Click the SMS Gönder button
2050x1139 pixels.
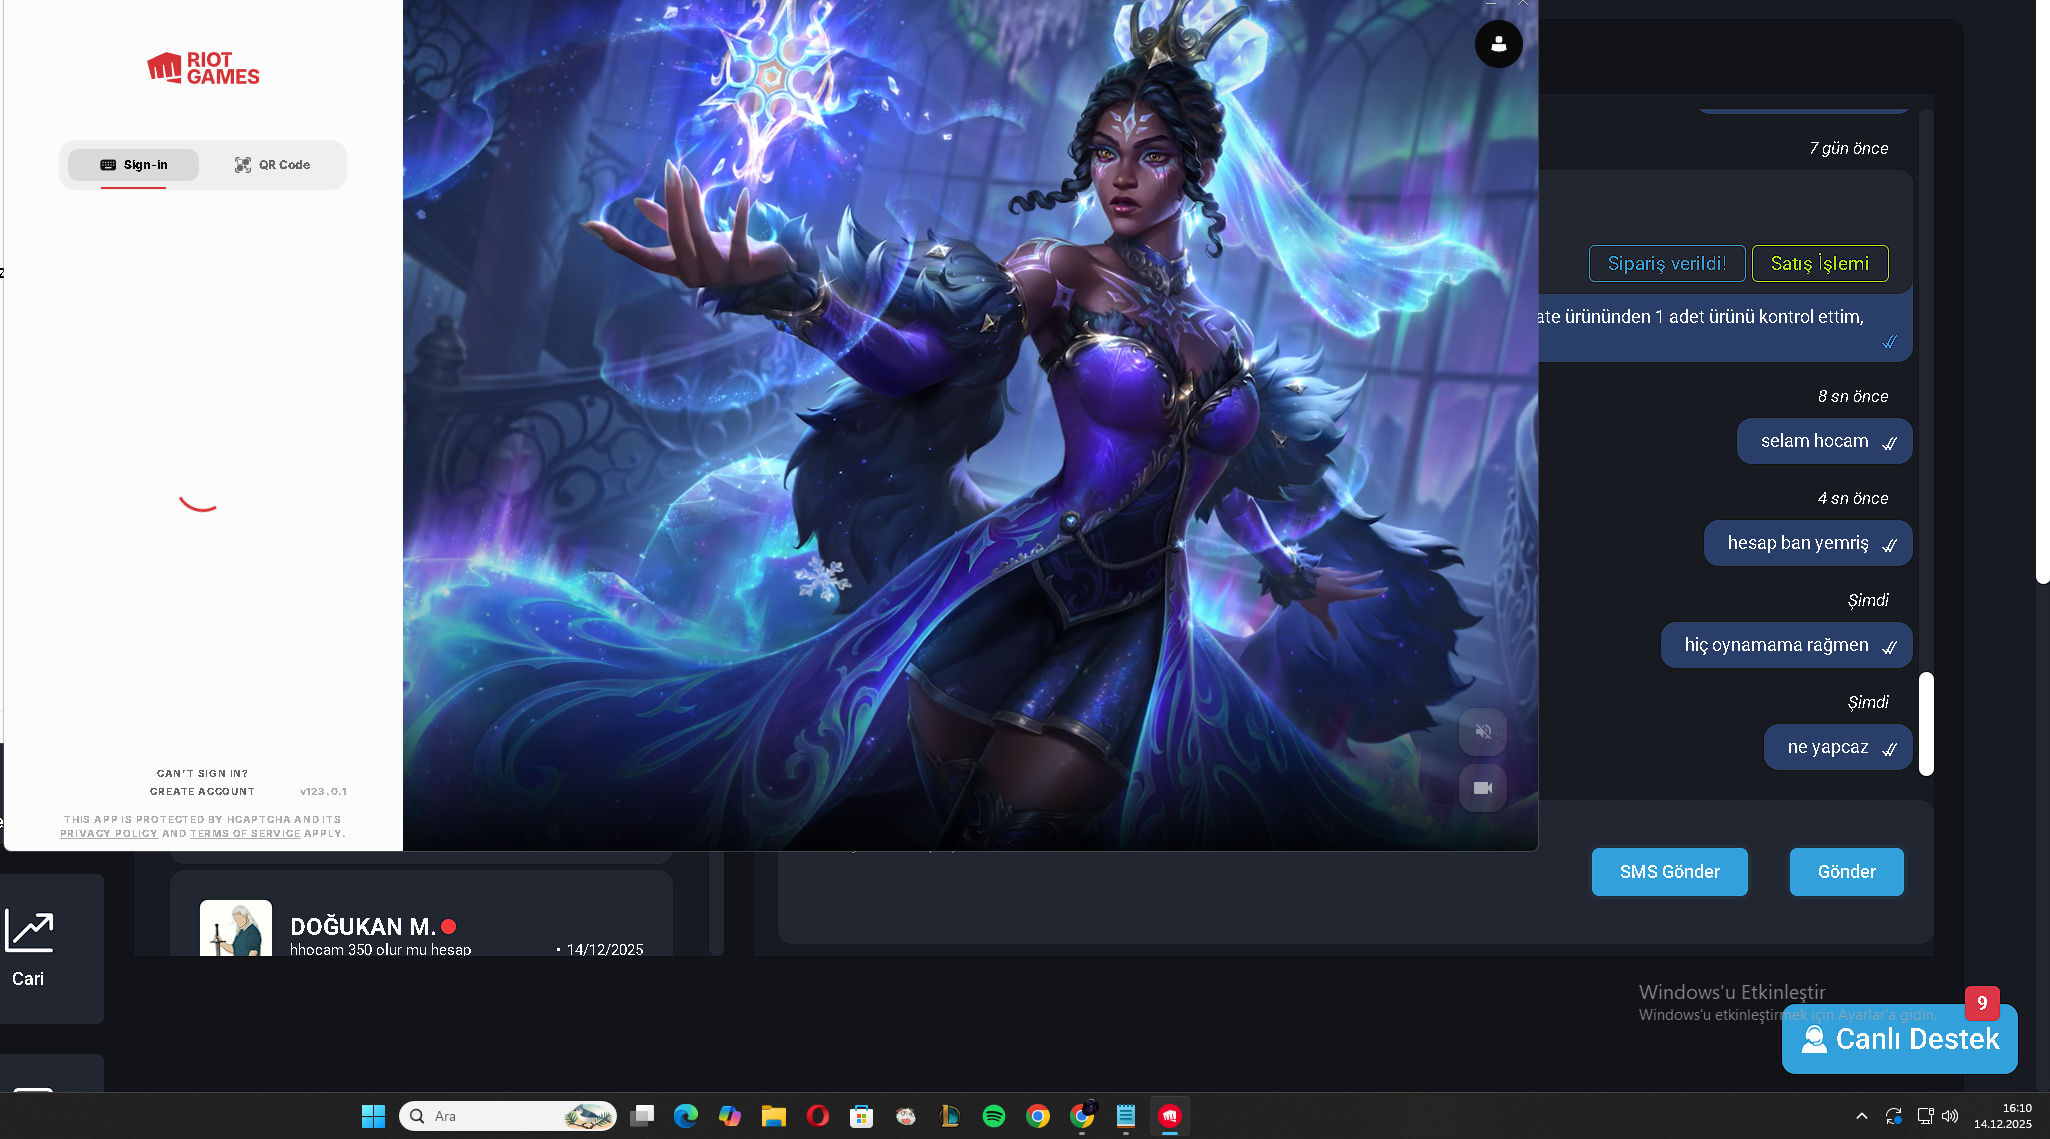(x=1670, y=872)
